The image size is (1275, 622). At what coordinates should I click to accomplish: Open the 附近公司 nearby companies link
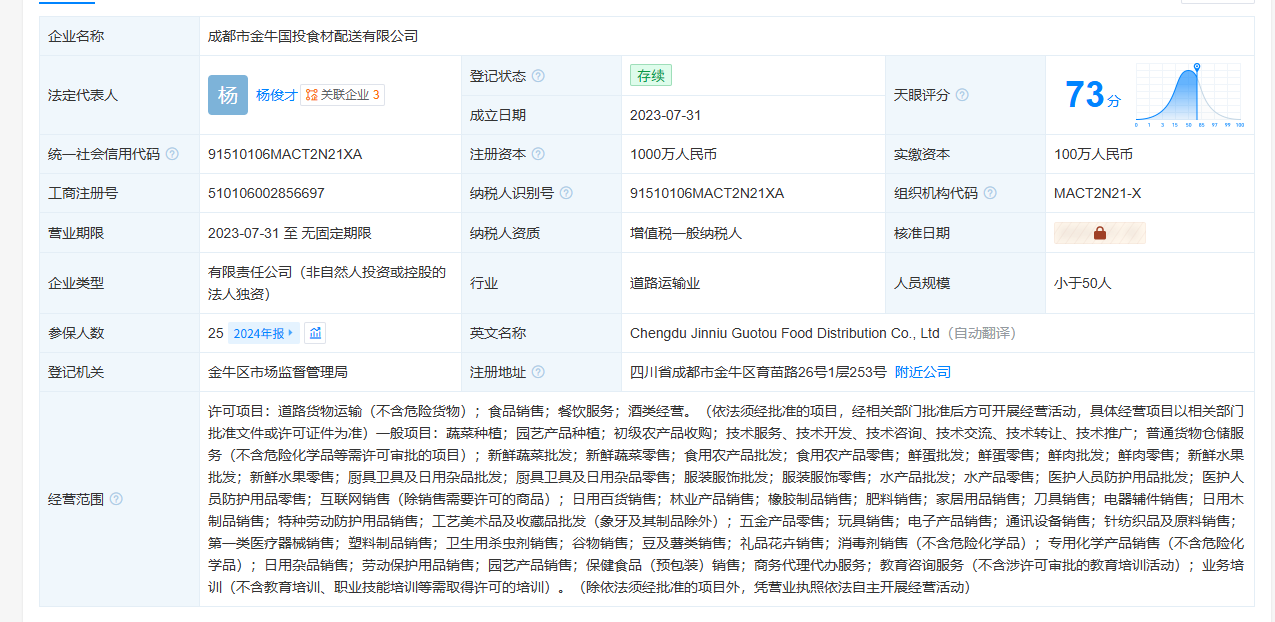point(922,372)
